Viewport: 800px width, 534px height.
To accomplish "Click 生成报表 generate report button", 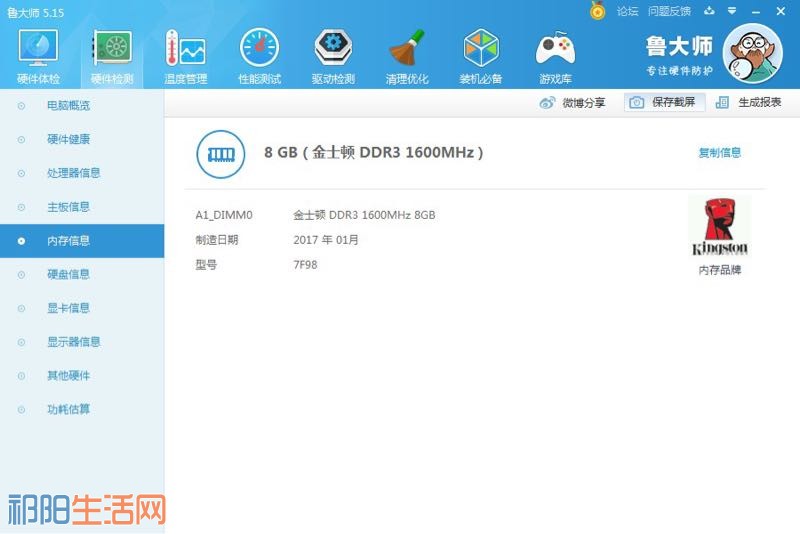I will [748, 103].
